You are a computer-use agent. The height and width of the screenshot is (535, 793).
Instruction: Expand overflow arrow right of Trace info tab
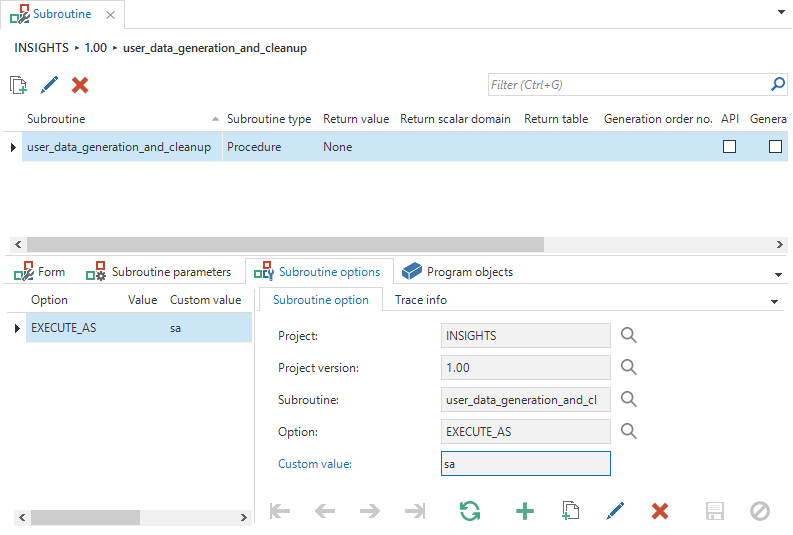(774, 301)
